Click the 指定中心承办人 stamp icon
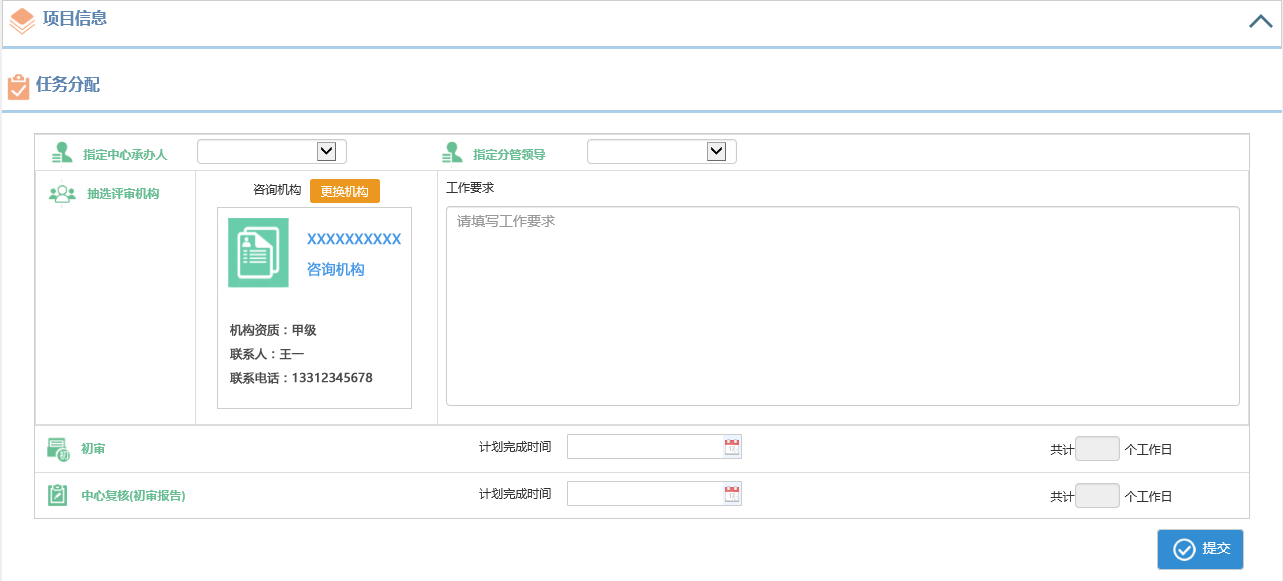 (x=62, y=153)
